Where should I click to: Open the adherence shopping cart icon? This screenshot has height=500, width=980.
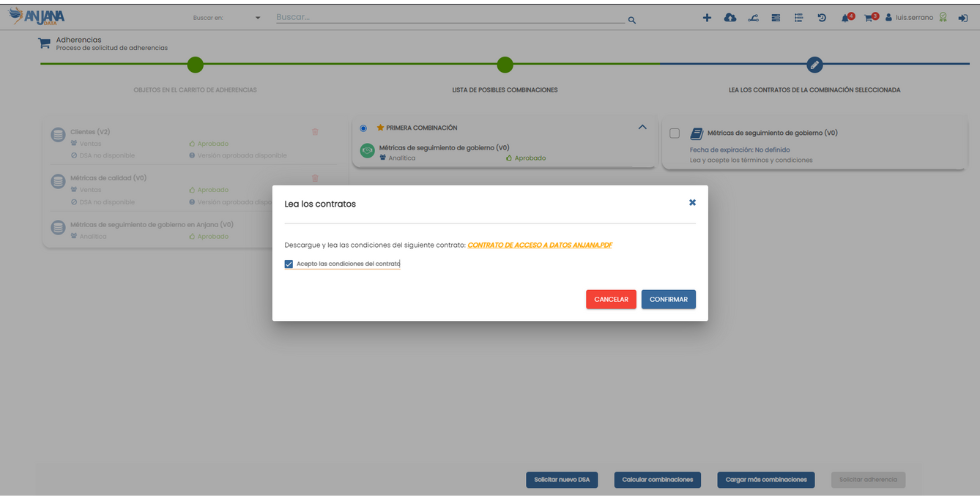[870, 18]
